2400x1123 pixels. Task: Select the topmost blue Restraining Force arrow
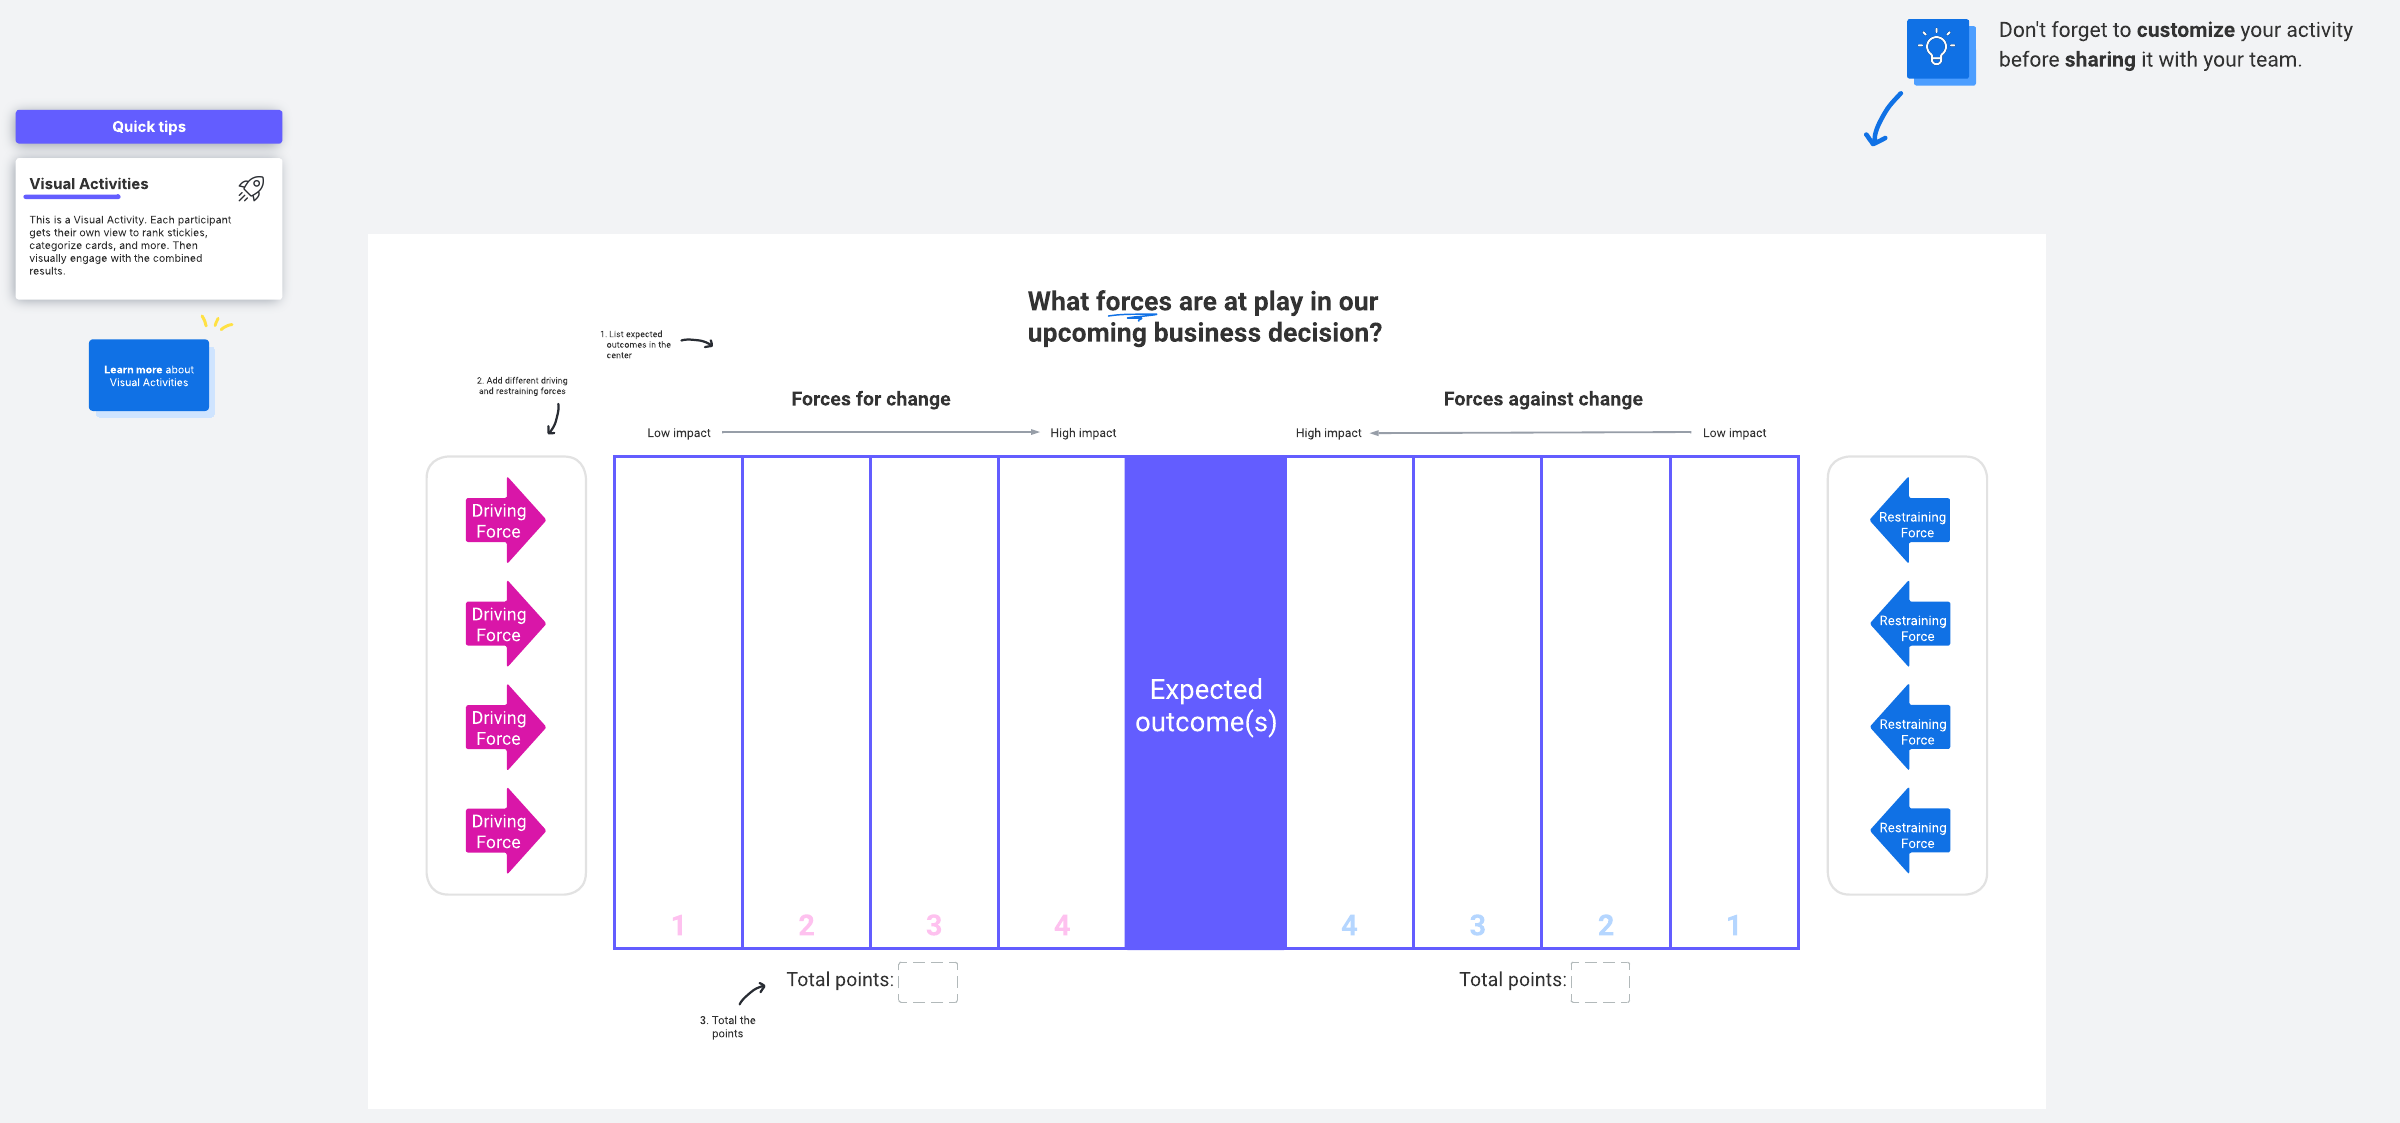point(1911,521)
